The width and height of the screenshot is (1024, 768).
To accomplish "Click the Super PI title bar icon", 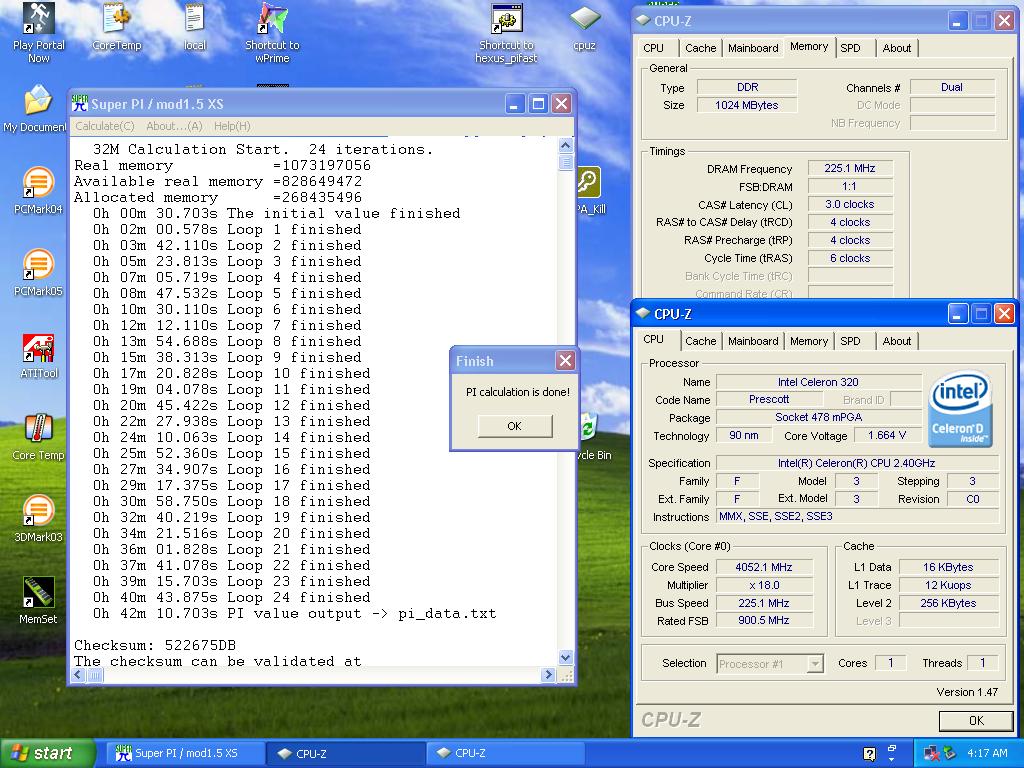I will pos(80,104).
